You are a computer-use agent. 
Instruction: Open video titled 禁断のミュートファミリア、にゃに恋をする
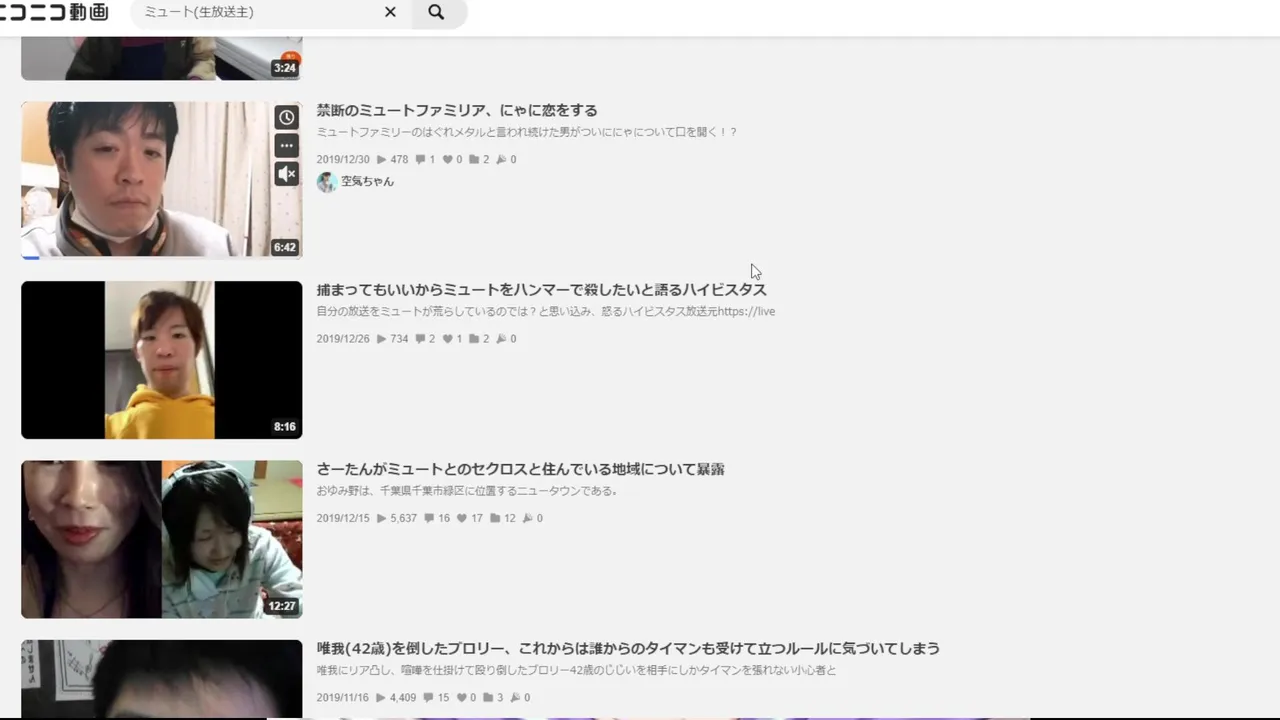457,110
